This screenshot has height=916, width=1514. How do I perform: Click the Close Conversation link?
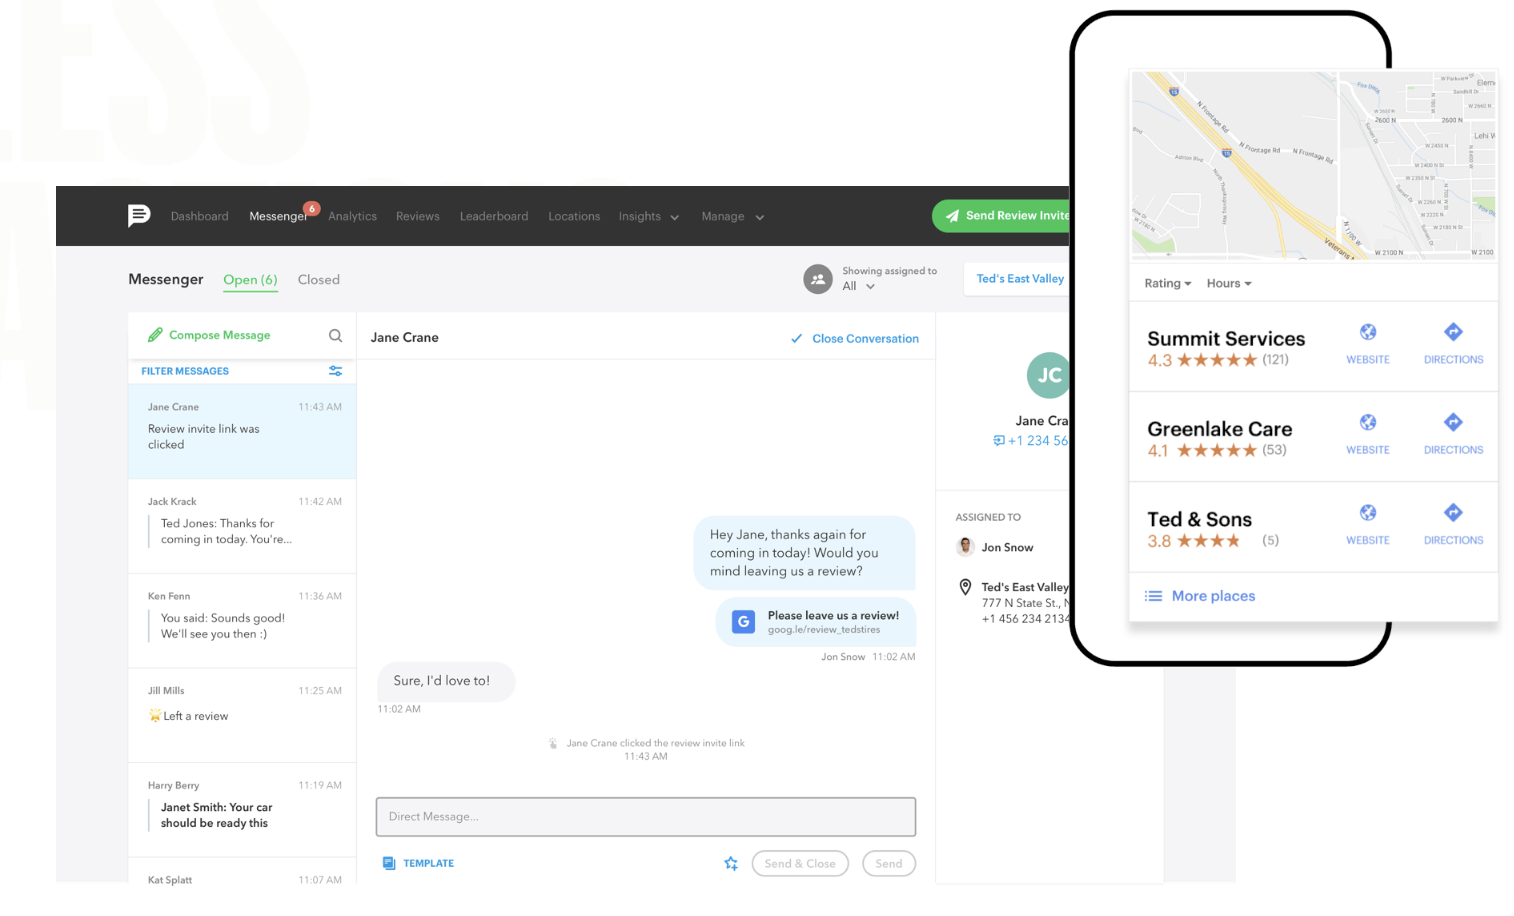point(855,339)
